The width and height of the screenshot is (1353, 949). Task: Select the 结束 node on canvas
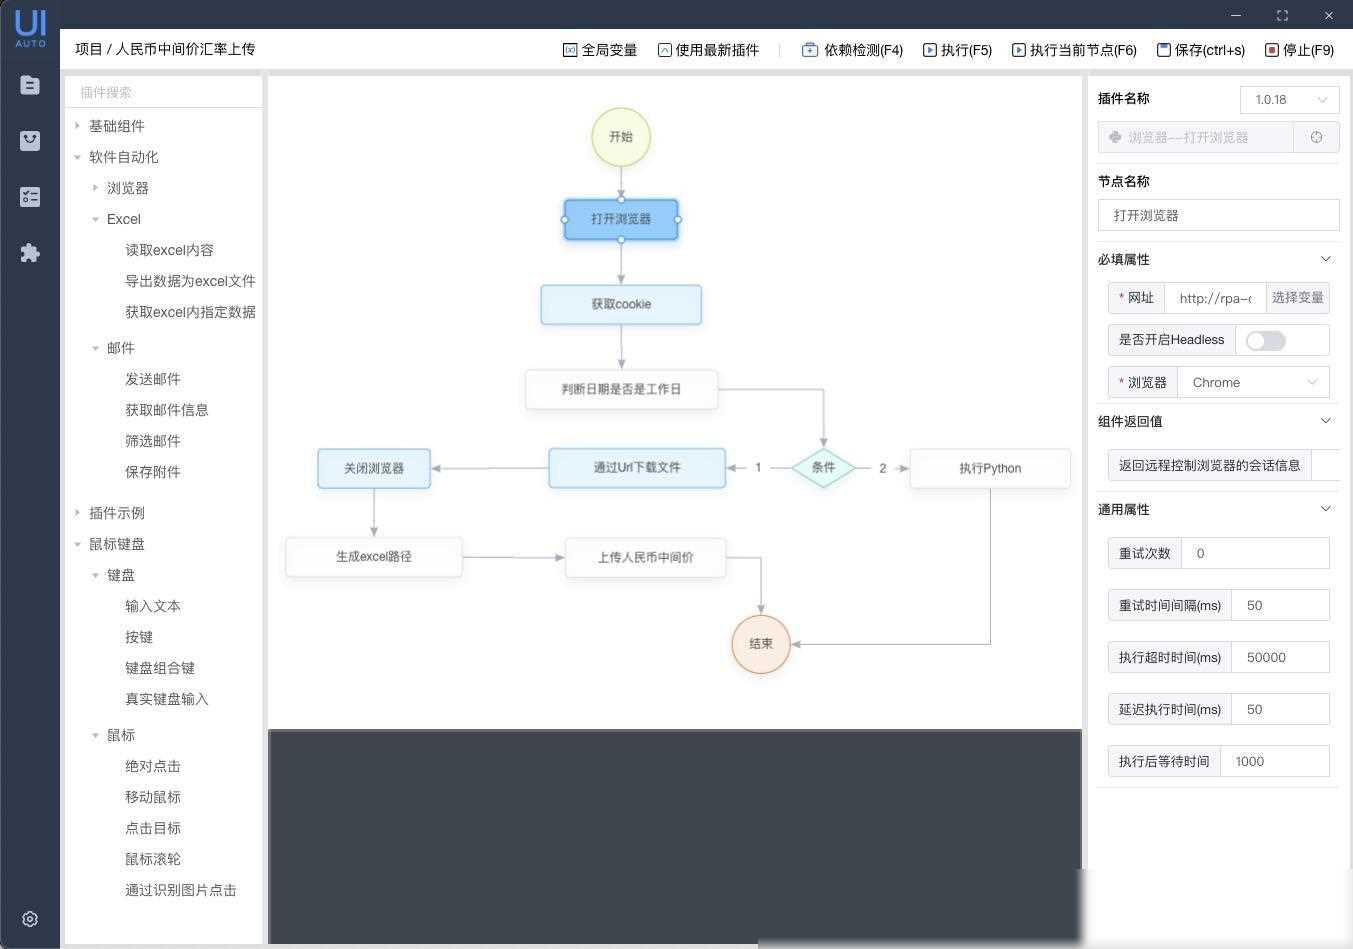[x=761, y=644]
